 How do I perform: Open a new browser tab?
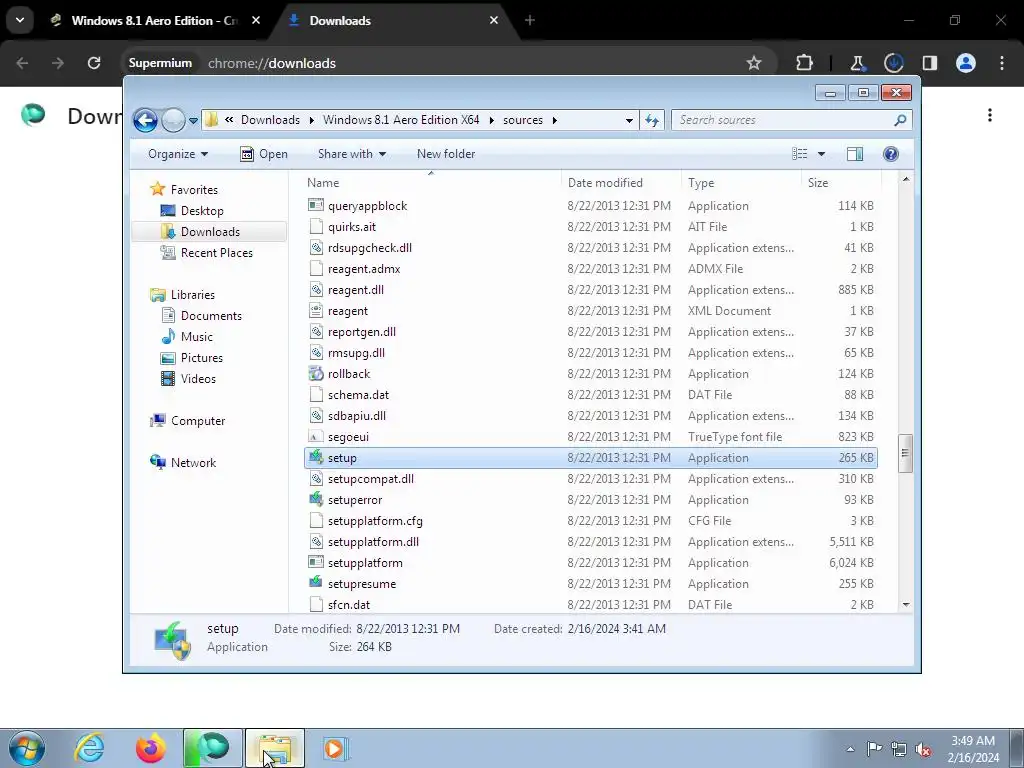[530, 20]
